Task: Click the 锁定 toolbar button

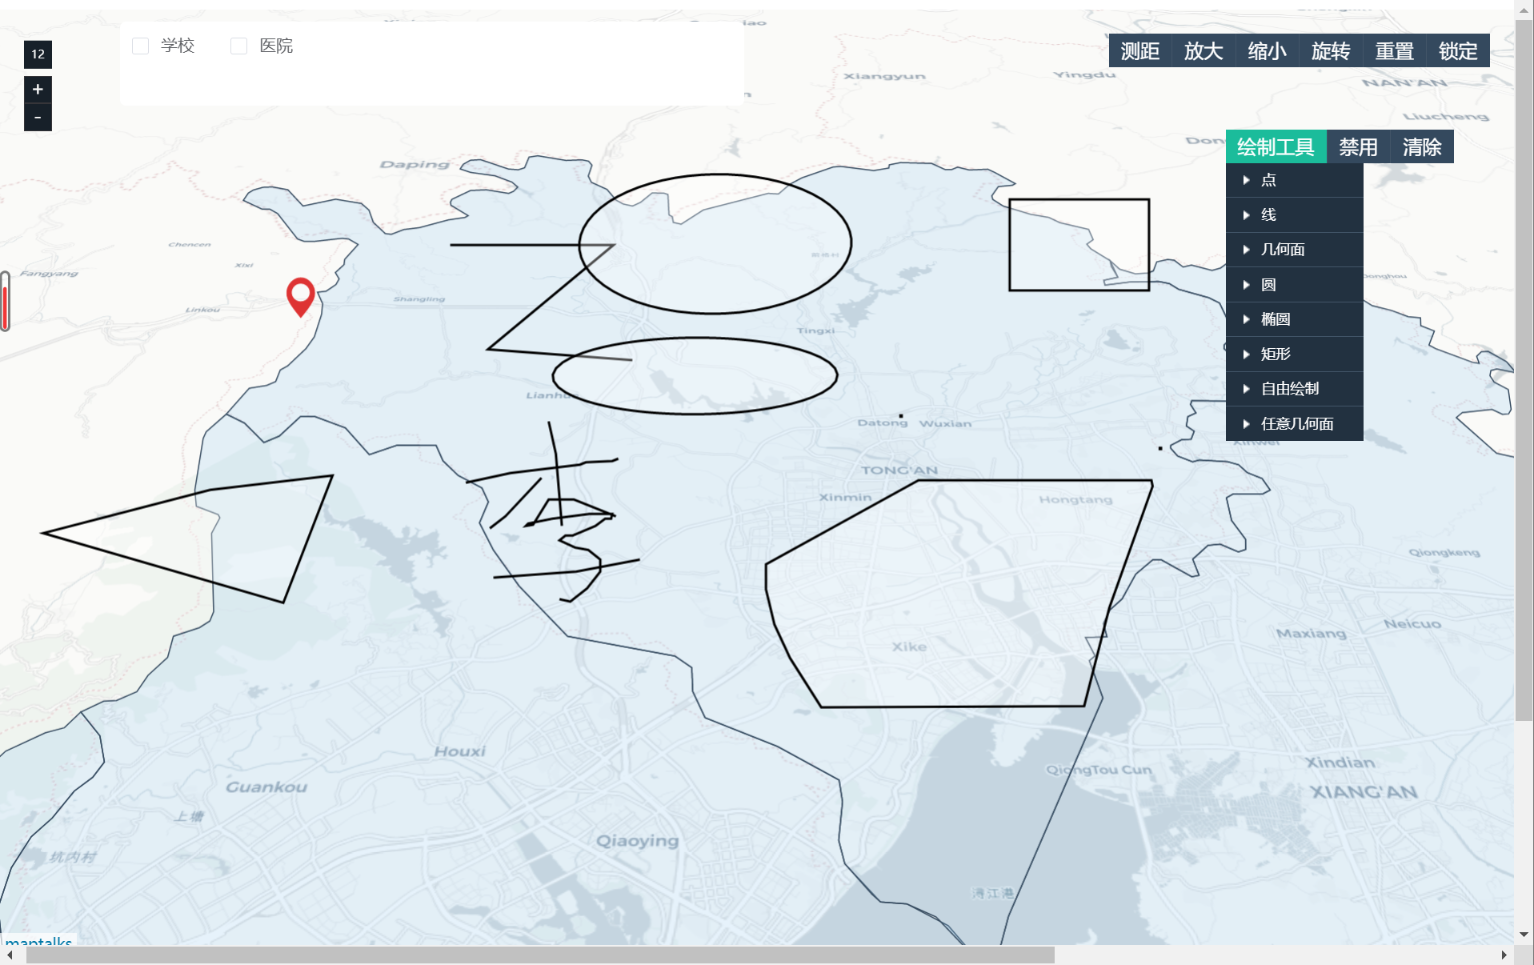Action: point(1458,51)
